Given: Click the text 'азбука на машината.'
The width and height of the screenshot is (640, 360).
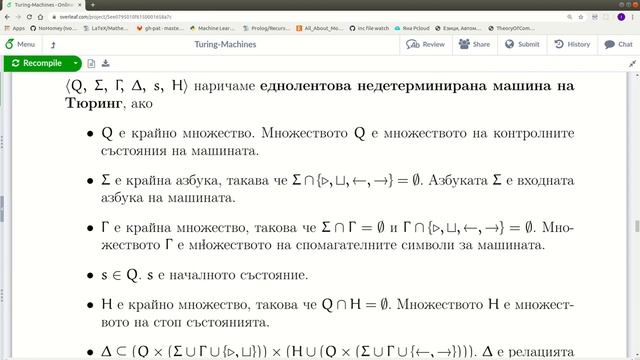Looking at the screenshot, I should [168, 198].
